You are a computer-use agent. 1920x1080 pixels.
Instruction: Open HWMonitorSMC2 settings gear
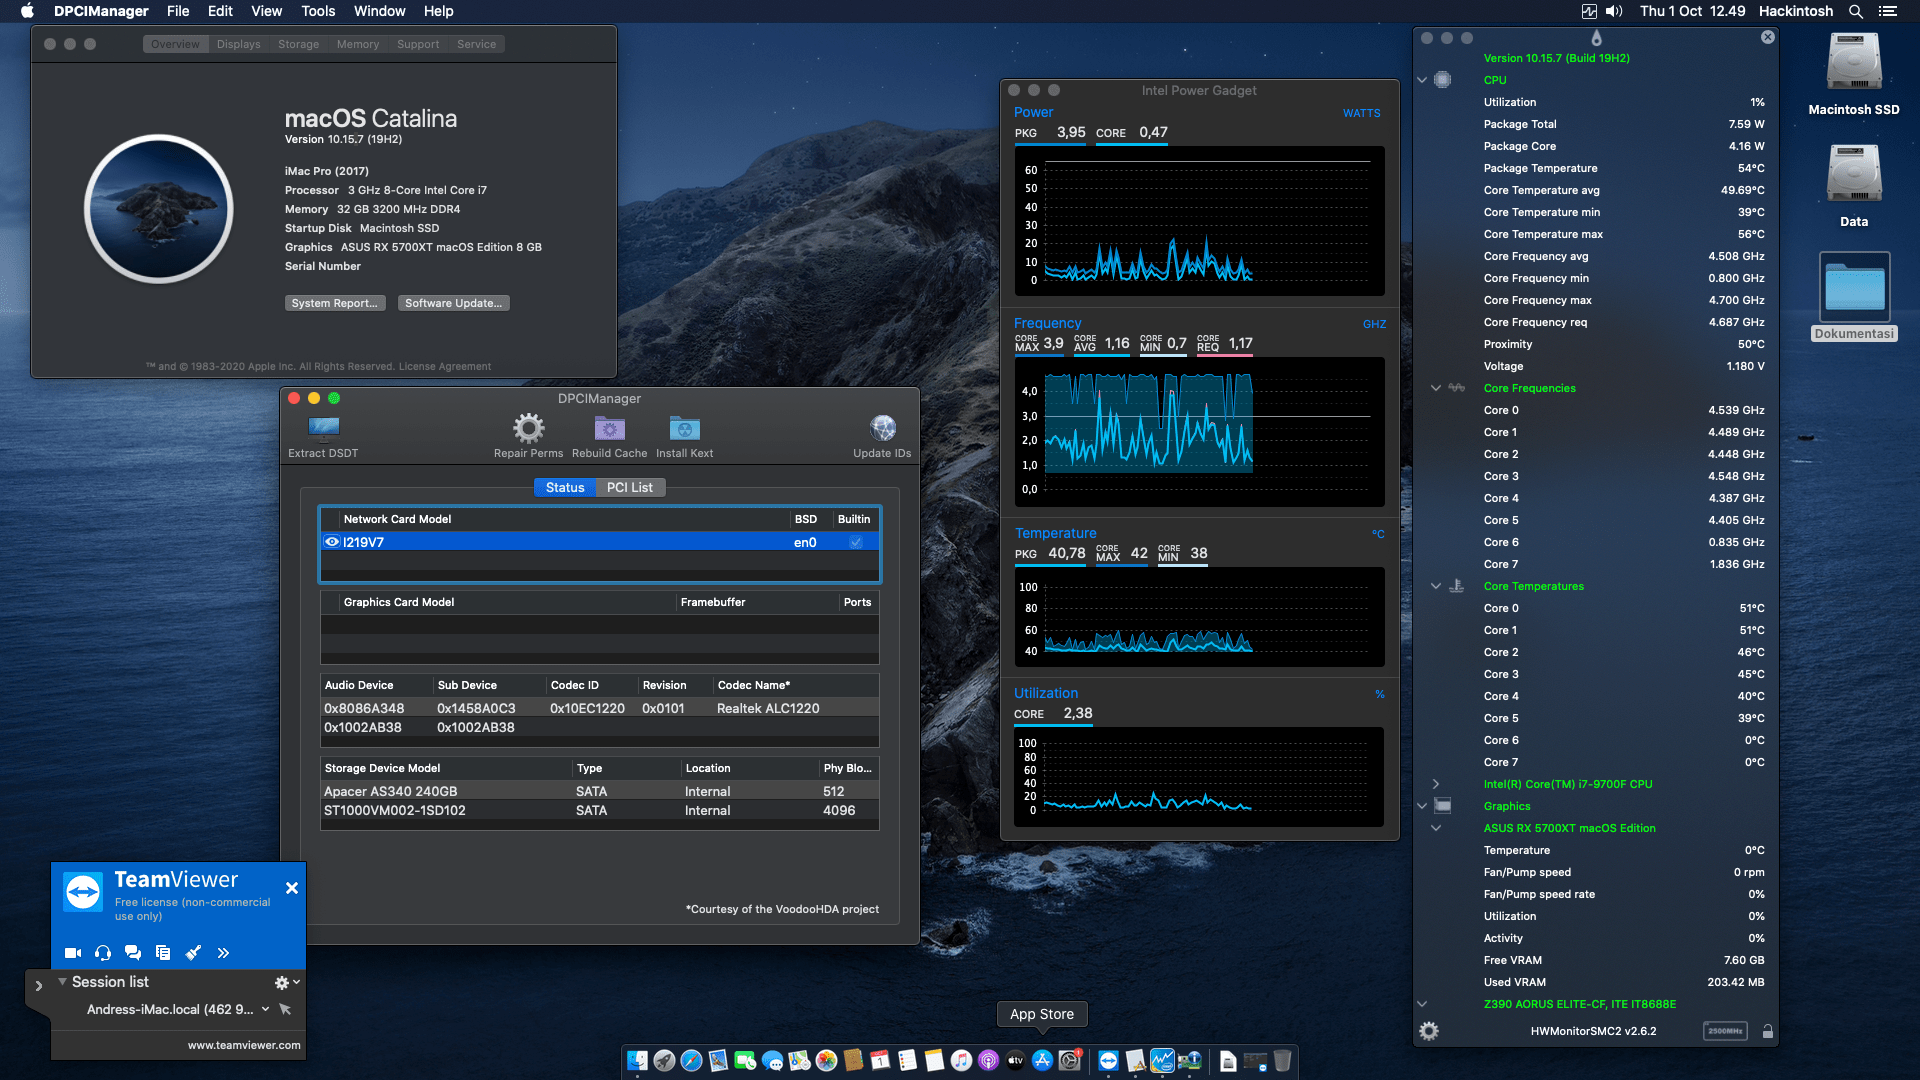pos(1429,1031)
